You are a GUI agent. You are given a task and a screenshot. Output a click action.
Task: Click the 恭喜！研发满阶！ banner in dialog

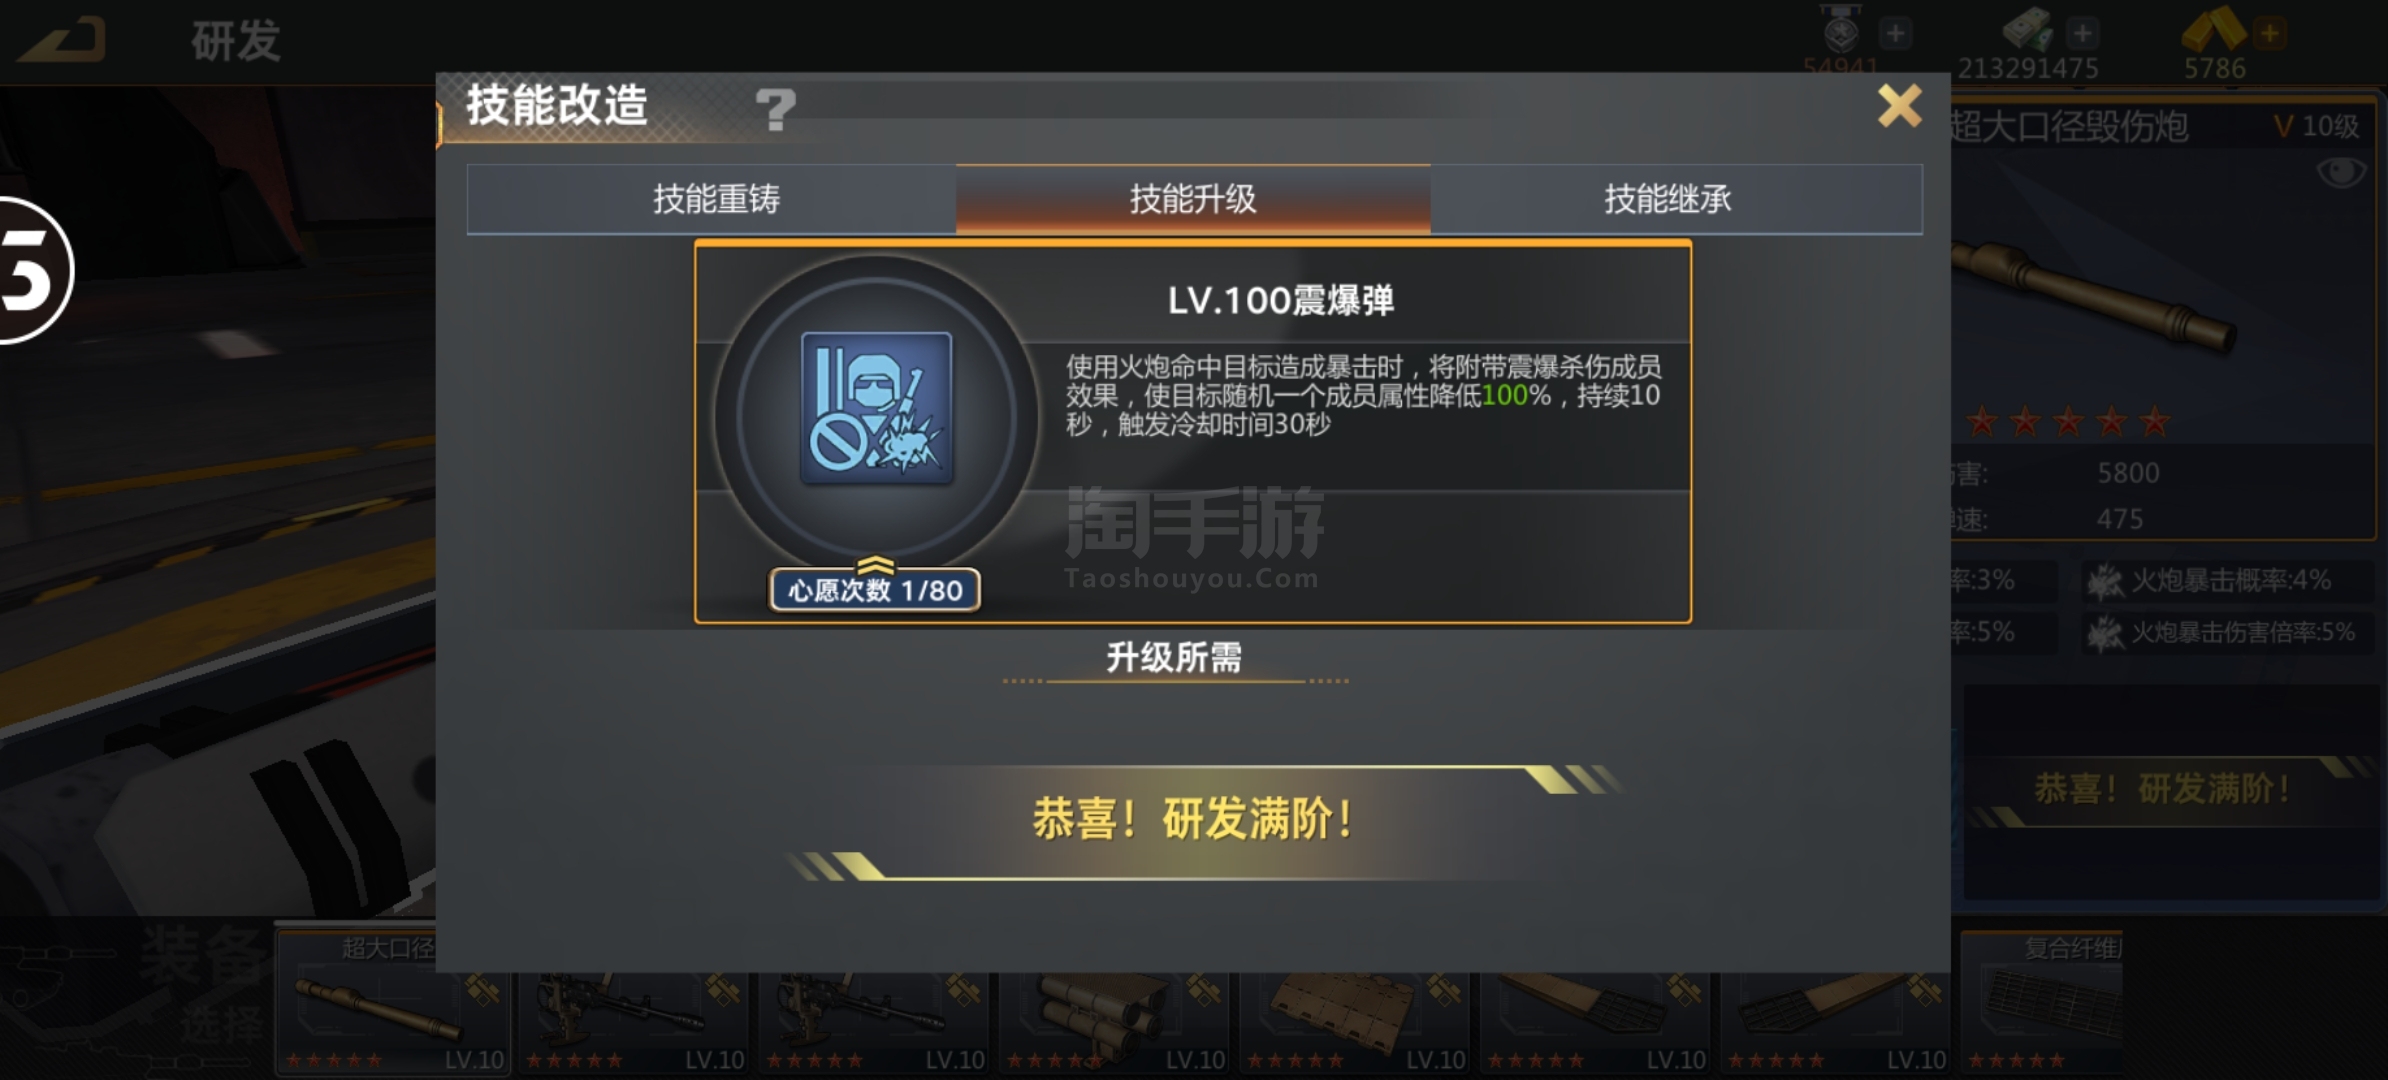(x=1195, y=820)
